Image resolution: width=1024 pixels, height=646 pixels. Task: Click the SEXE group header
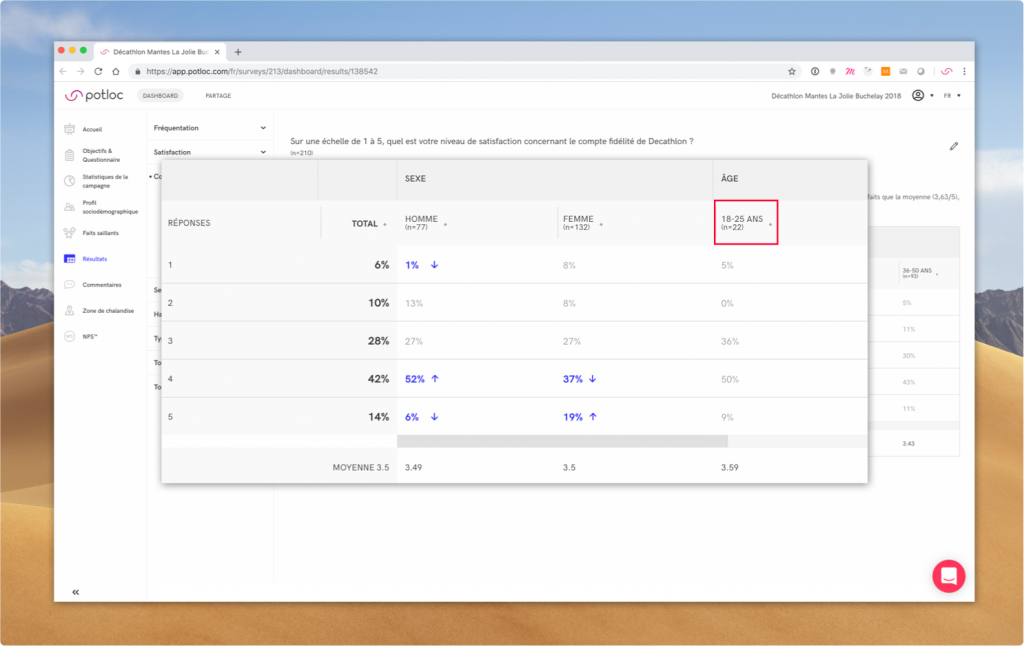tap(415, 178)
